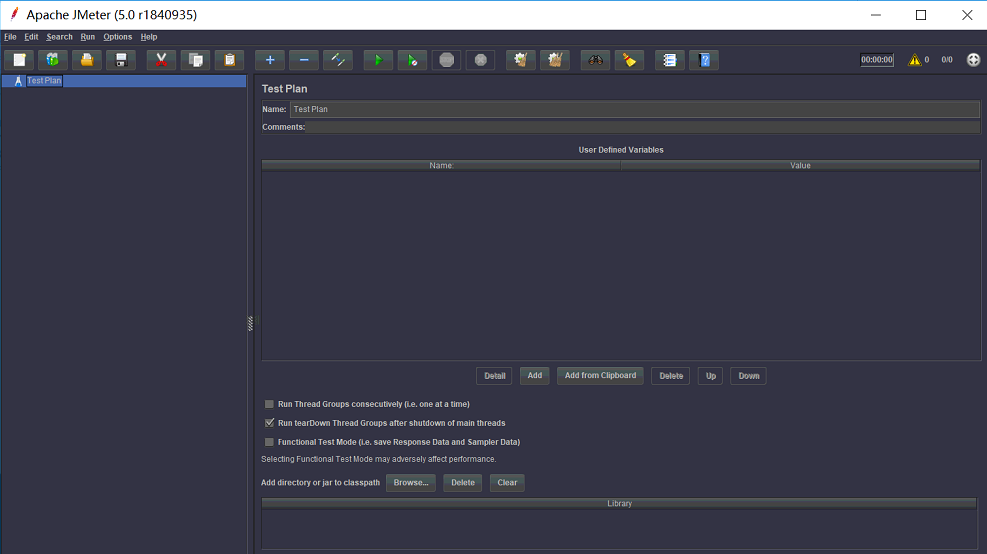
Task: Open the Options menu
Action: click(118, 37)
